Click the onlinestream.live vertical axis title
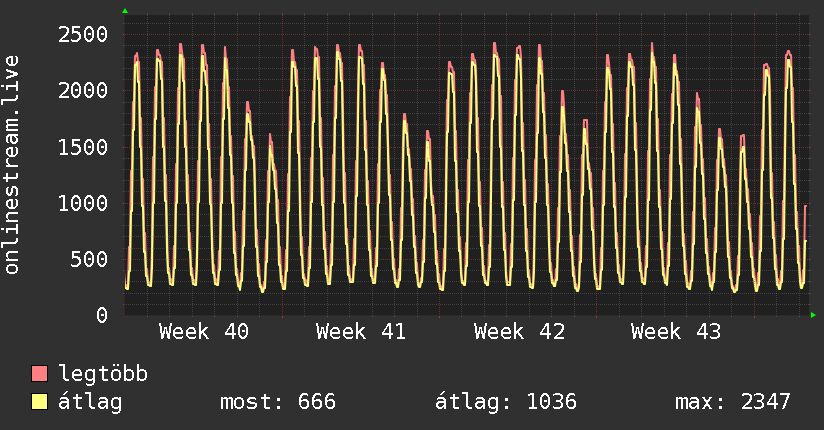 pos(12,165)
